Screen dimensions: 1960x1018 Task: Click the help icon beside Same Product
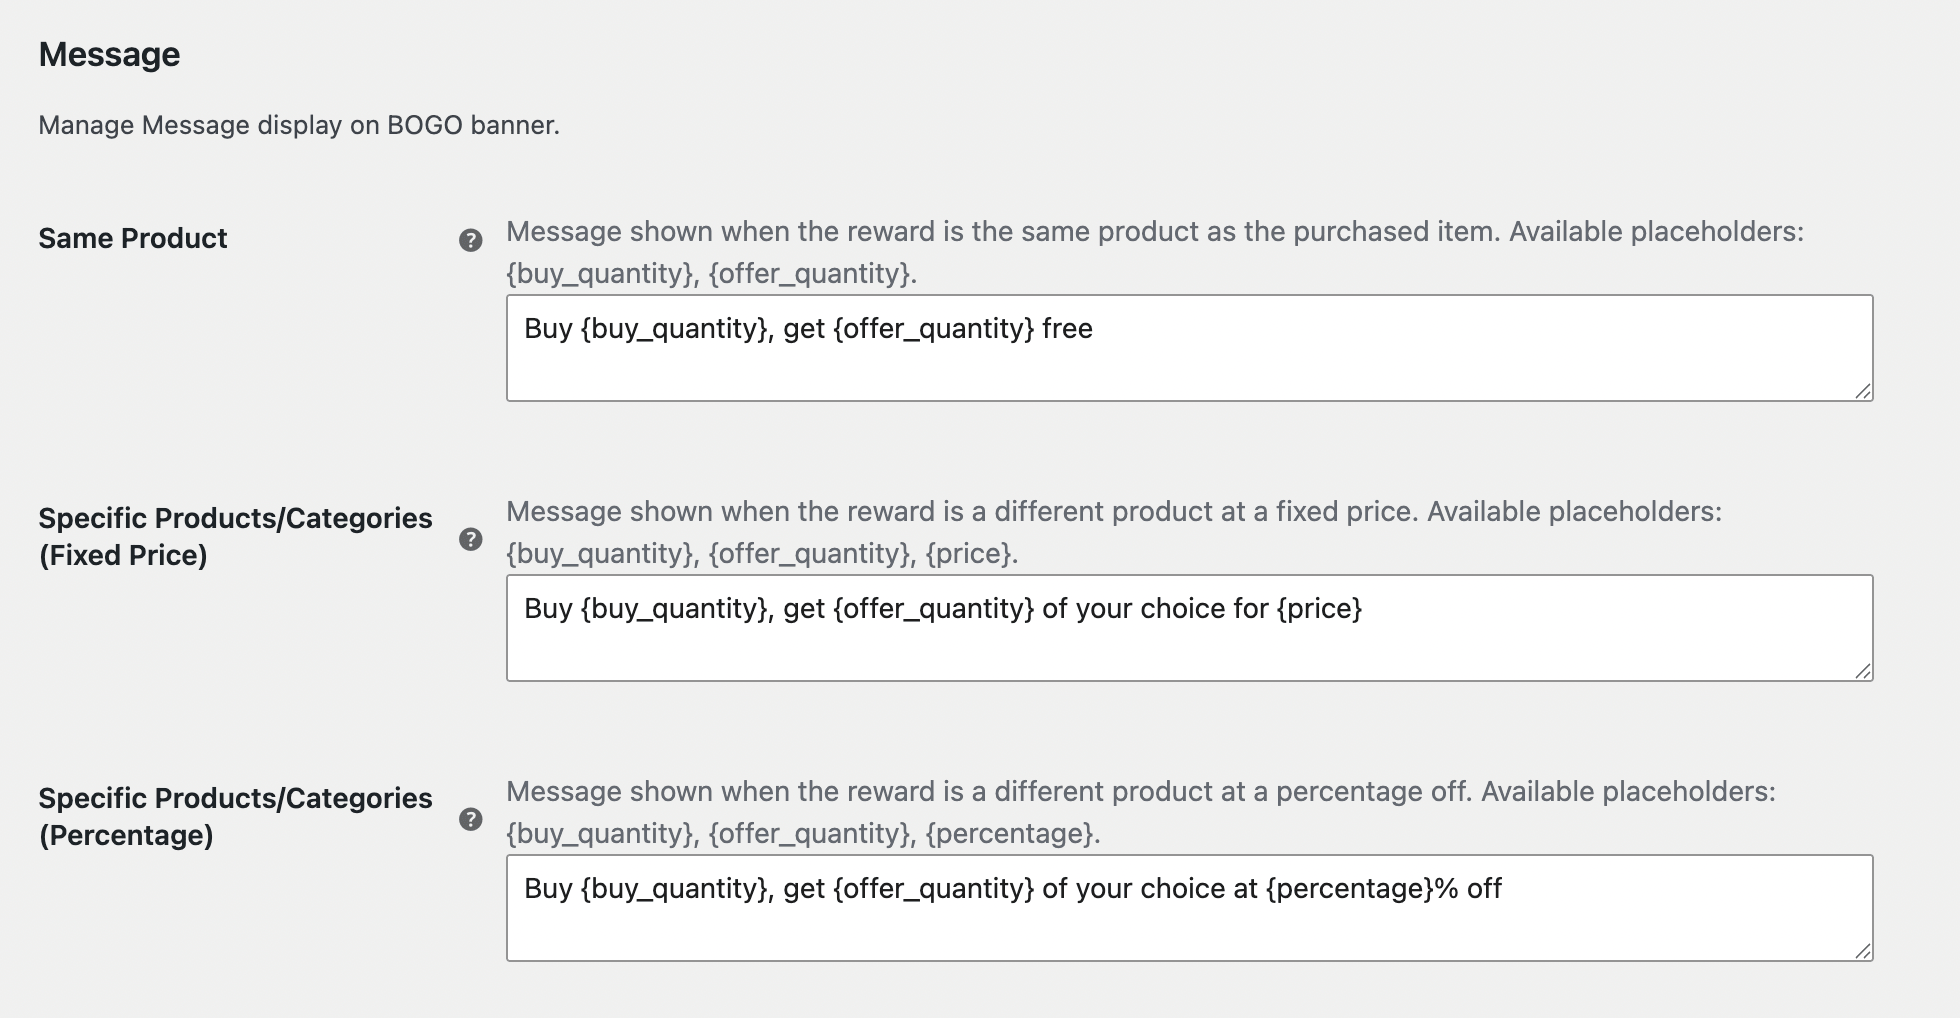tap(470, 240)
